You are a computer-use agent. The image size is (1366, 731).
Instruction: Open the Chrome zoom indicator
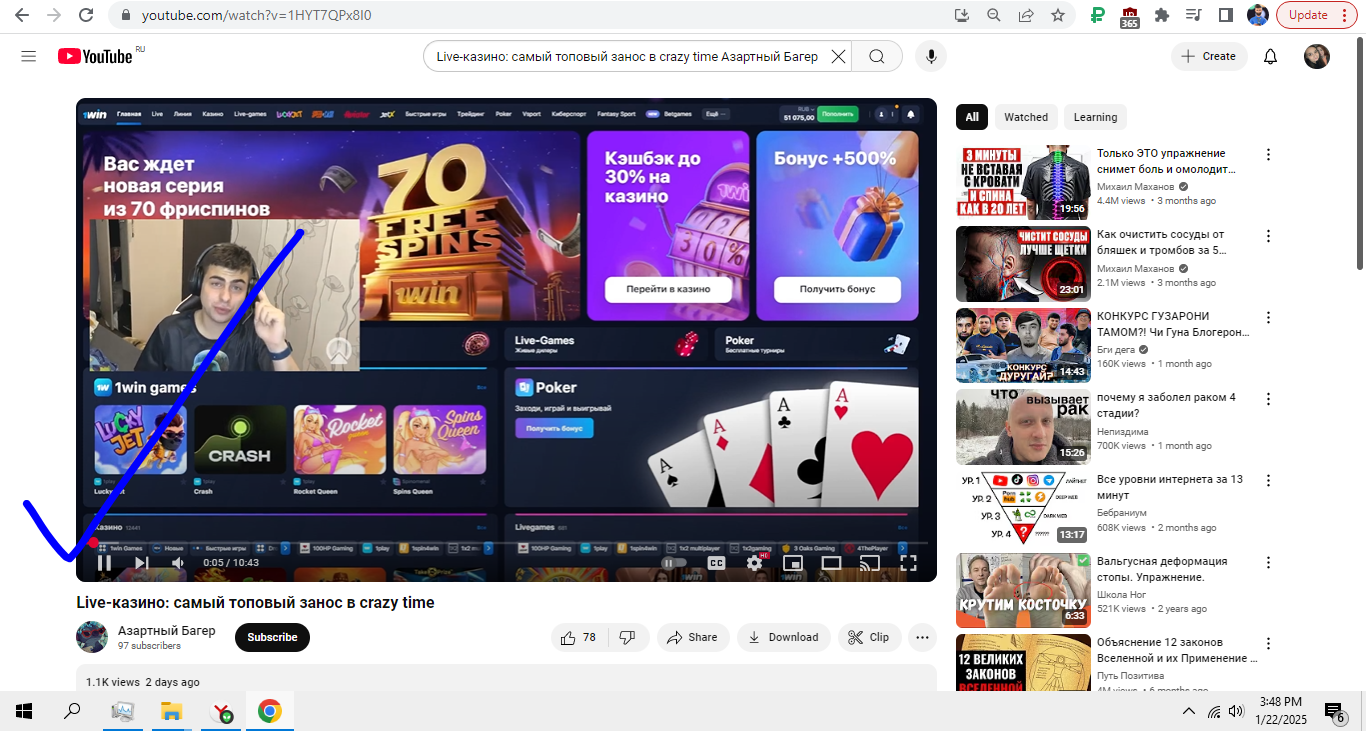pyautogui.click(x=994, y=15)
